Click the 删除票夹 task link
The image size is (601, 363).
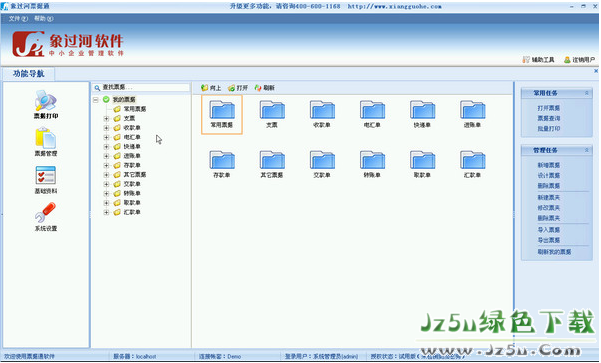[x=548, y=218]
